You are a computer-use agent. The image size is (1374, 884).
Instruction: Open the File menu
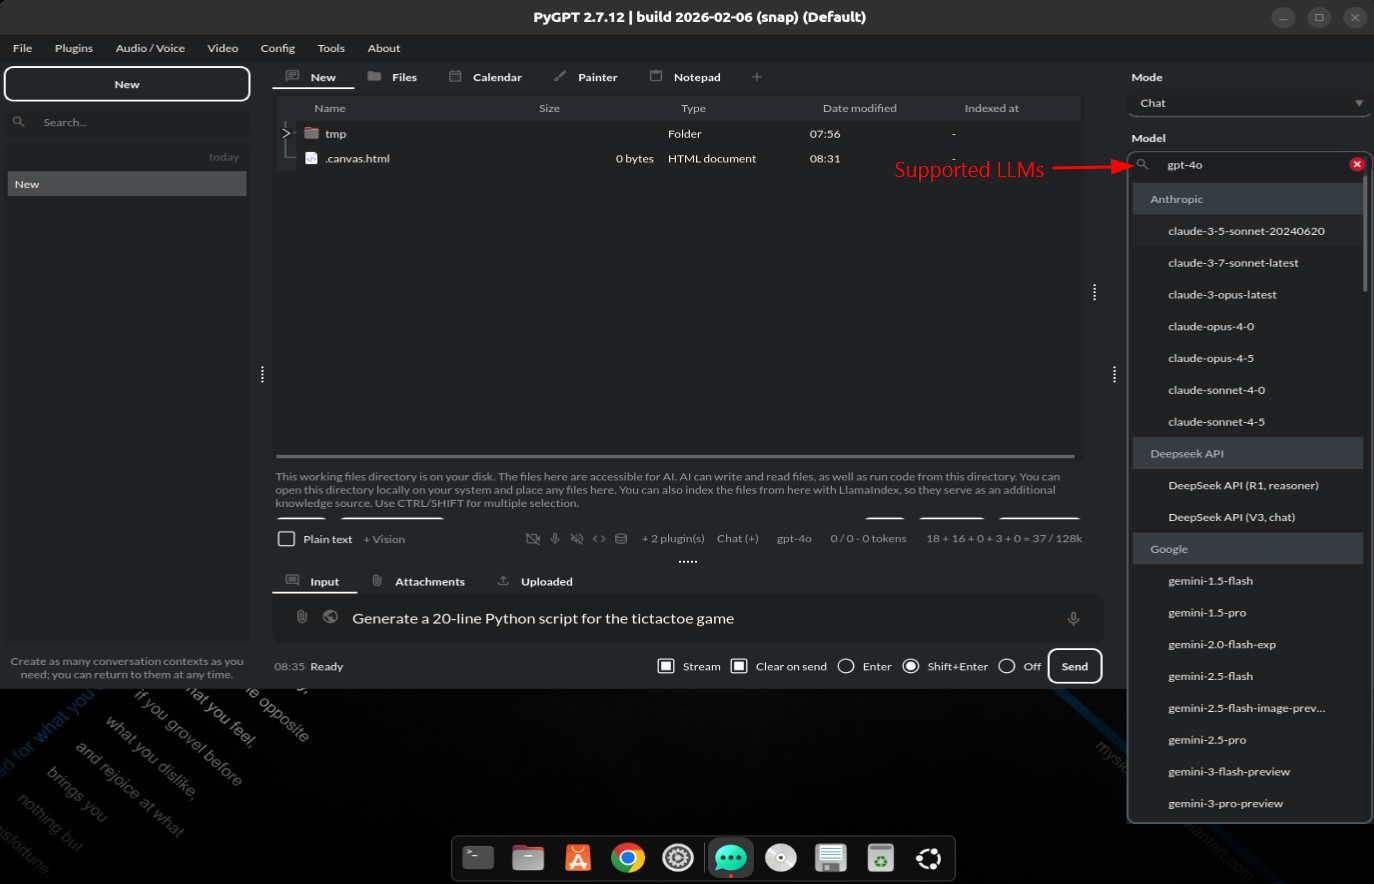(x=22, y=48)
